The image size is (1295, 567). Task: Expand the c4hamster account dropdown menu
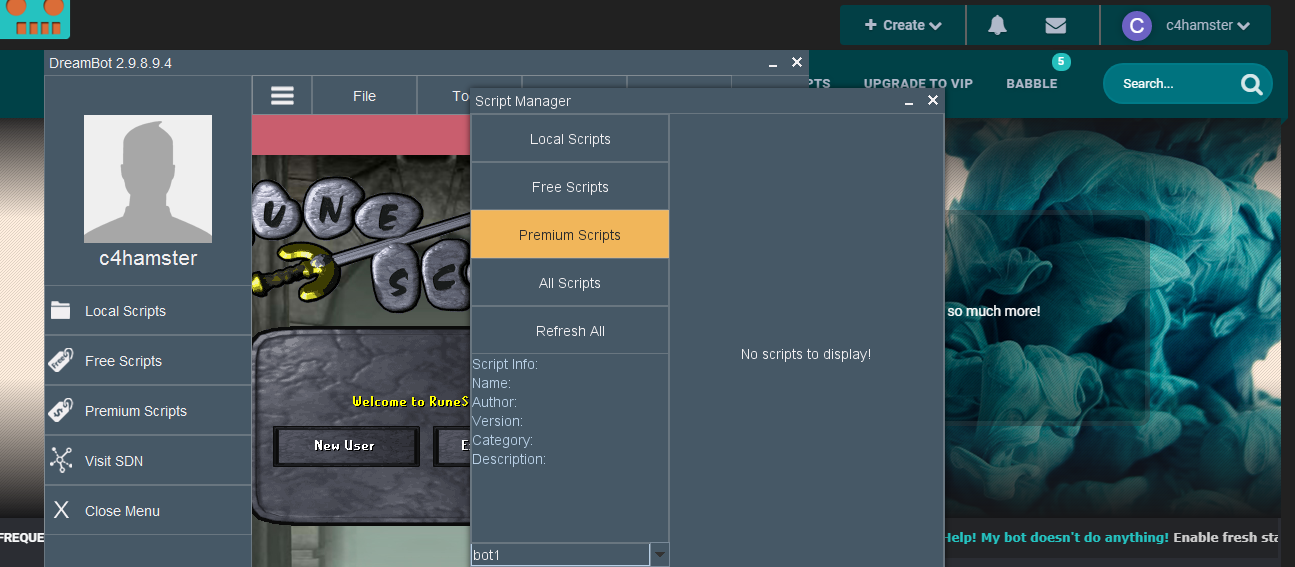[1207, 25]
